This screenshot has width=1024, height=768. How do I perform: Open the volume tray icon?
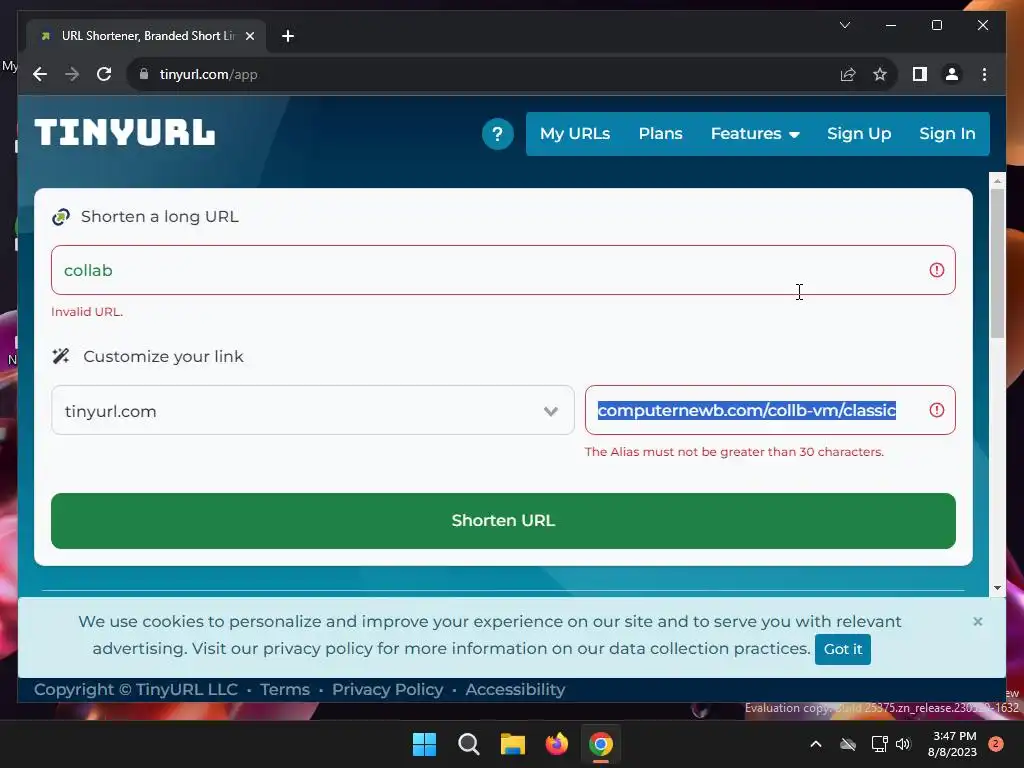(x=903, y=744)
